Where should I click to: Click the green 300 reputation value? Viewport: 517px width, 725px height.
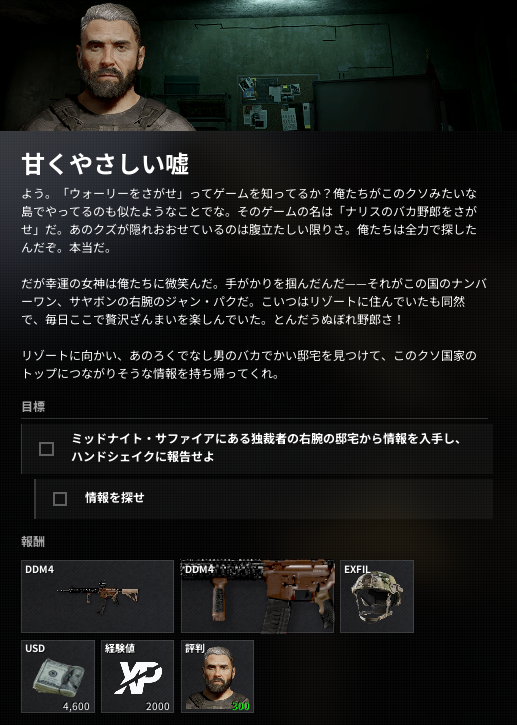(240, 706)
